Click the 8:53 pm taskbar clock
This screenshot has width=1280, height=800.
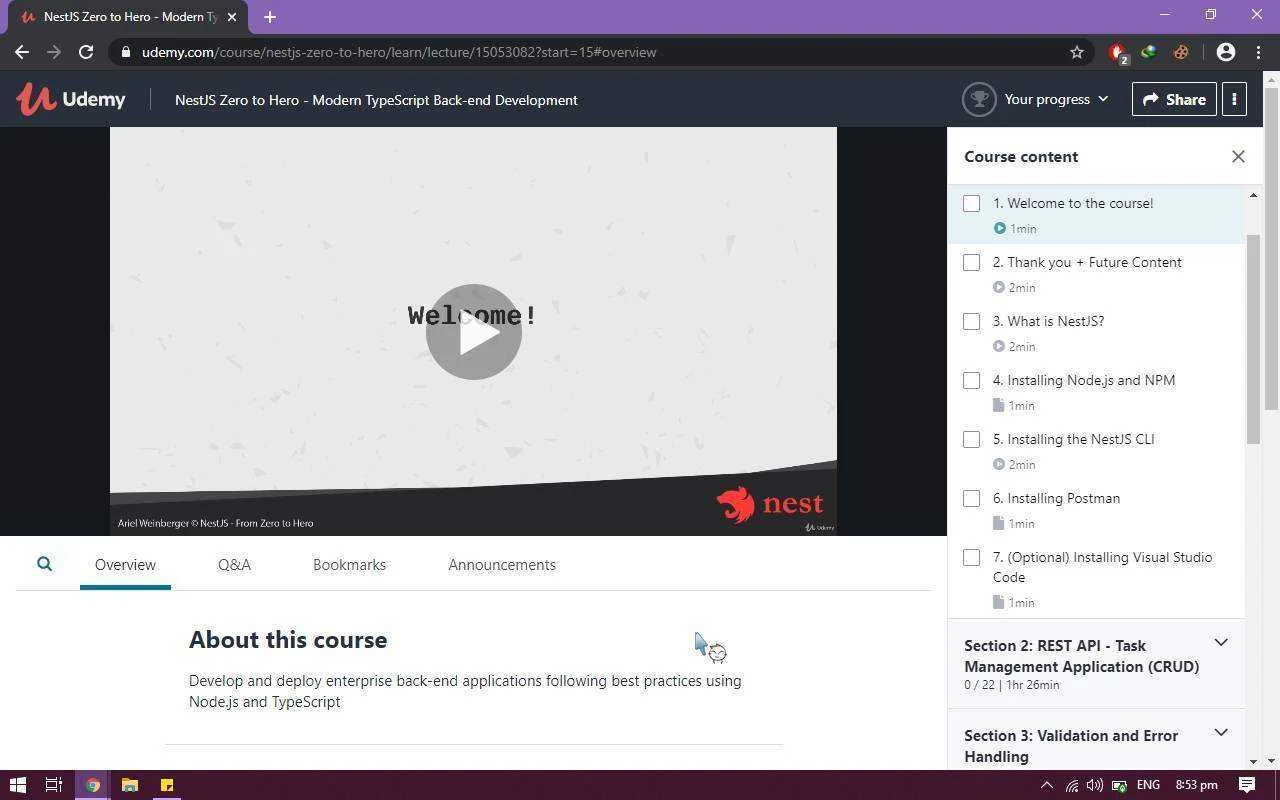click(x=1196, y=785)
